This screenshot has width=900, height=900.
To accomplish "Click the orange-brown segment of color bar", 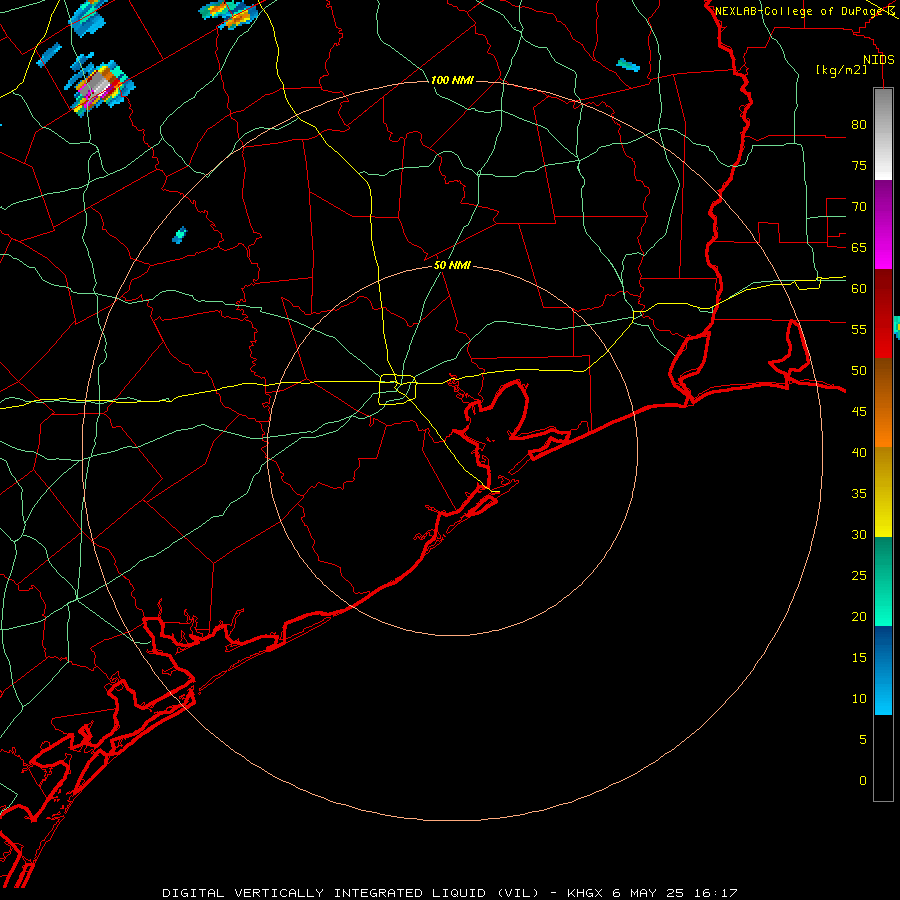I will [883, 402].
